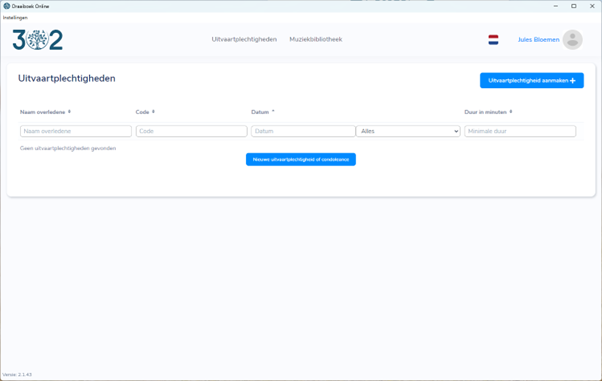This screenshot has height=381, width=602.
Task: Switch language via the Dutch flag icon
Action: tap(493, 40)
